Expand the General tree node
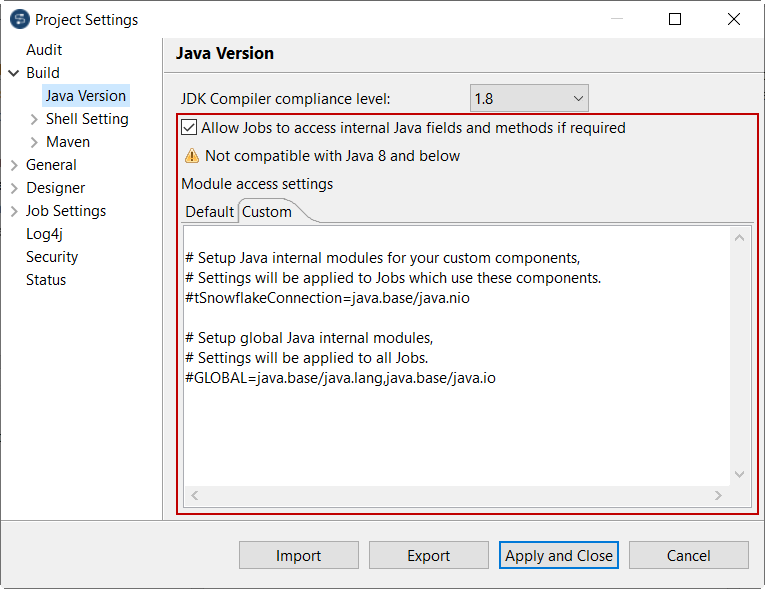This screenshot has height=589, width=765. coord(14,165)
